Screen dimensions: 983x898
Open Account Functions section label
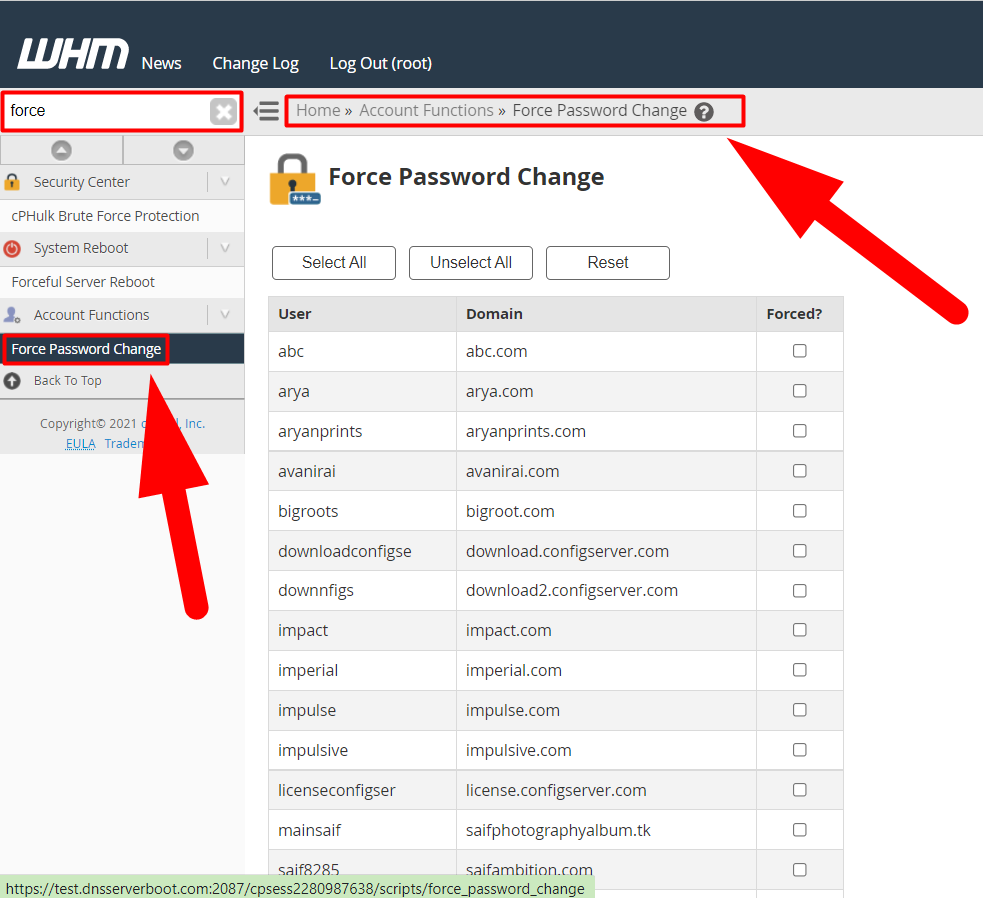[x=92, y=315]
